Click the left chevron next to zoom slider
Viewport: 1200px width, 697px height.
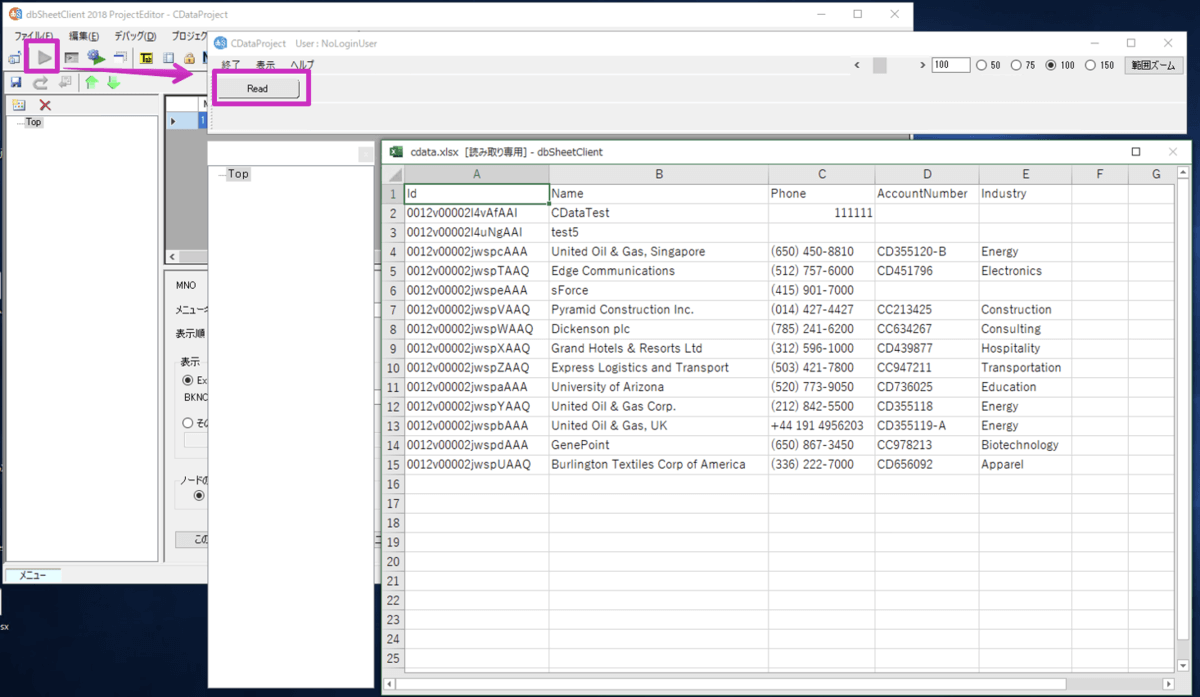(x=857, y=66)
